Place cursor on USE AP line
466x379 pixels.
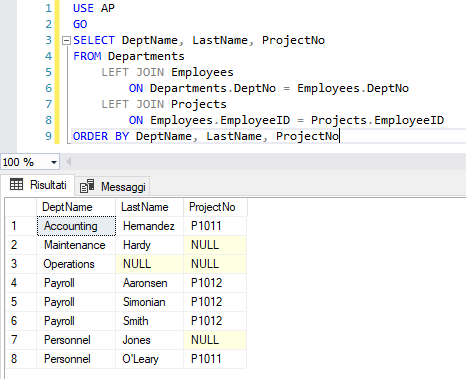click(x=94, y=8)
